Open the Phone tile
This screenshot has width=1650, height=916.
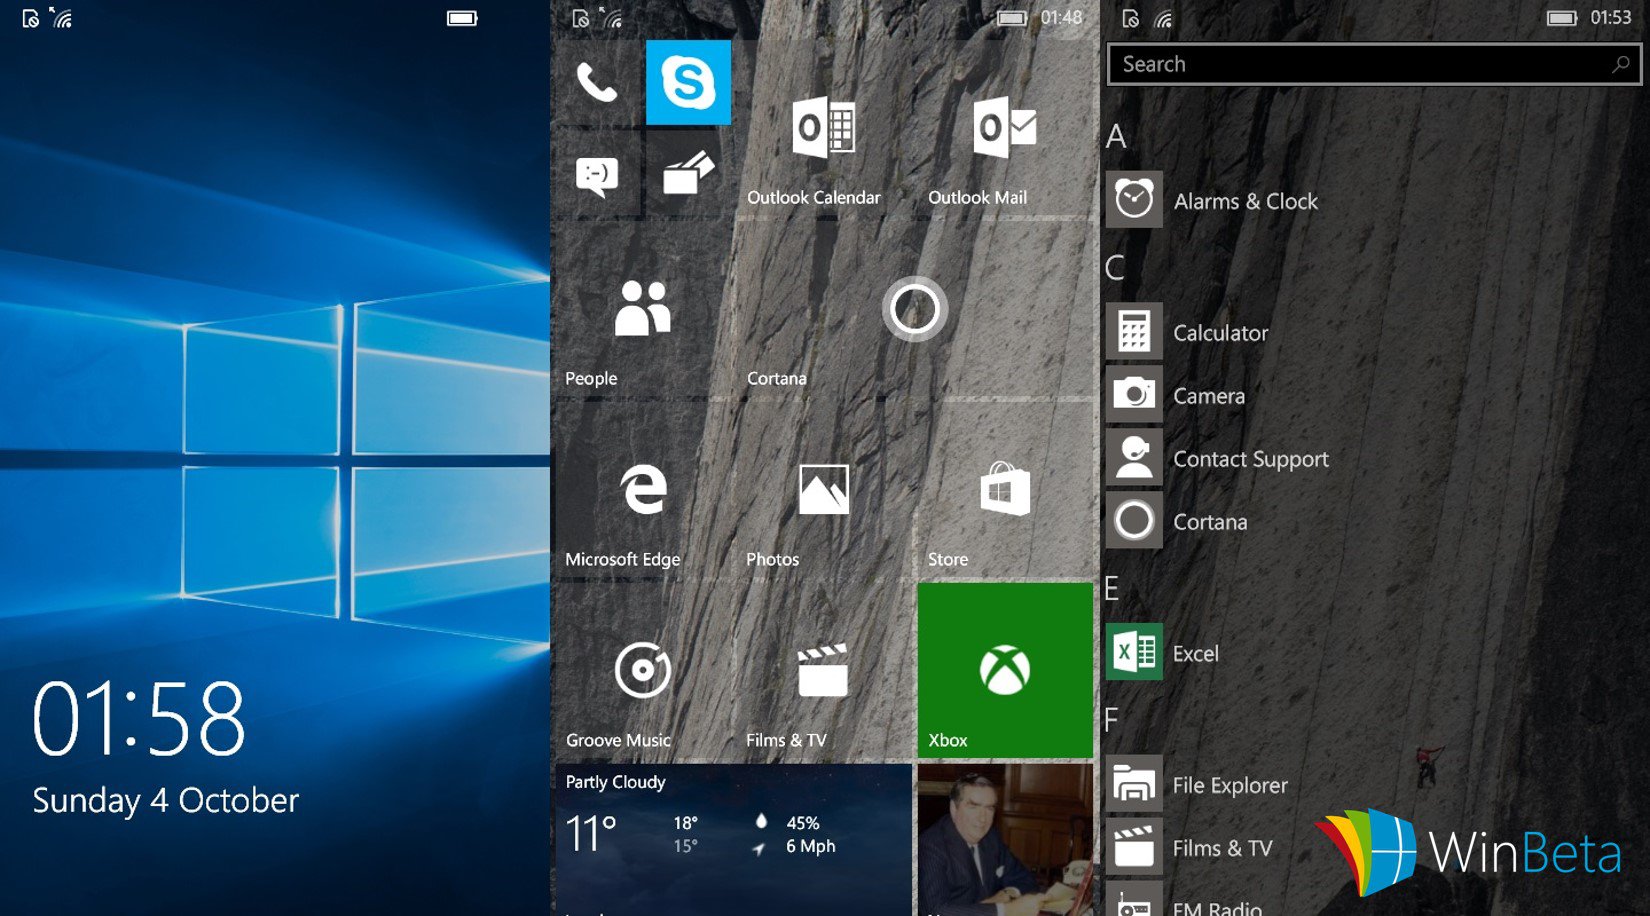596,82
